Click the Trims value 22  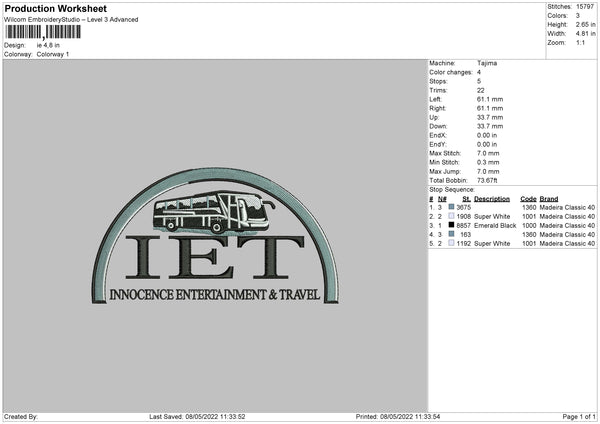[x=481, y=90]
